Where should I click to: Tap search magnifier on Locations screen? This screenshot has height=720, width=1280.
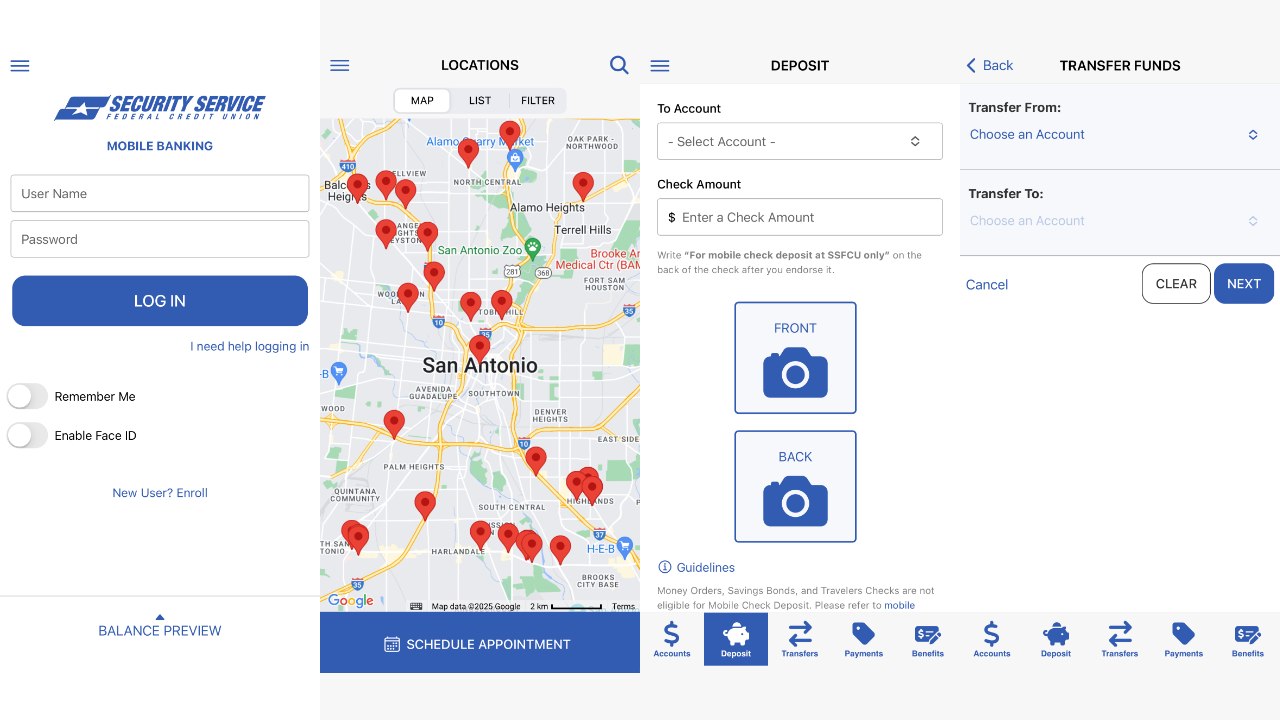[x=619, y=65]
